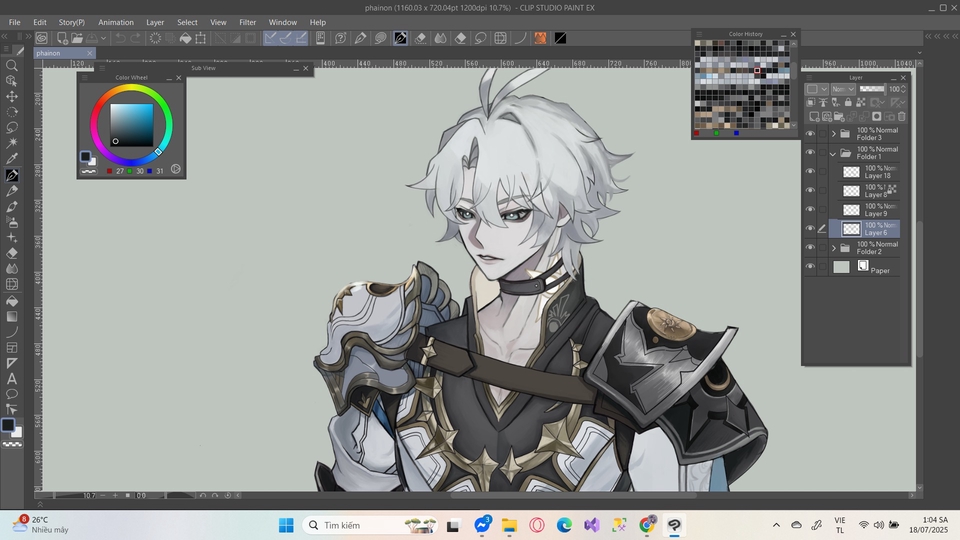
Task: Click the Clear selection dashed circle icon
Action: 156,38
